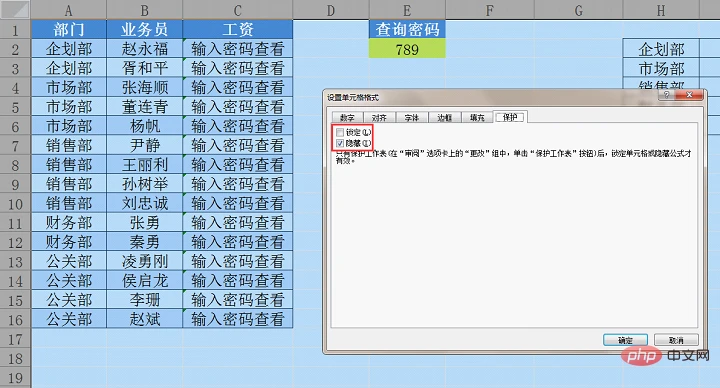Click the green password cell 789
Screen dimensions: 720x388
click(407, 49)
